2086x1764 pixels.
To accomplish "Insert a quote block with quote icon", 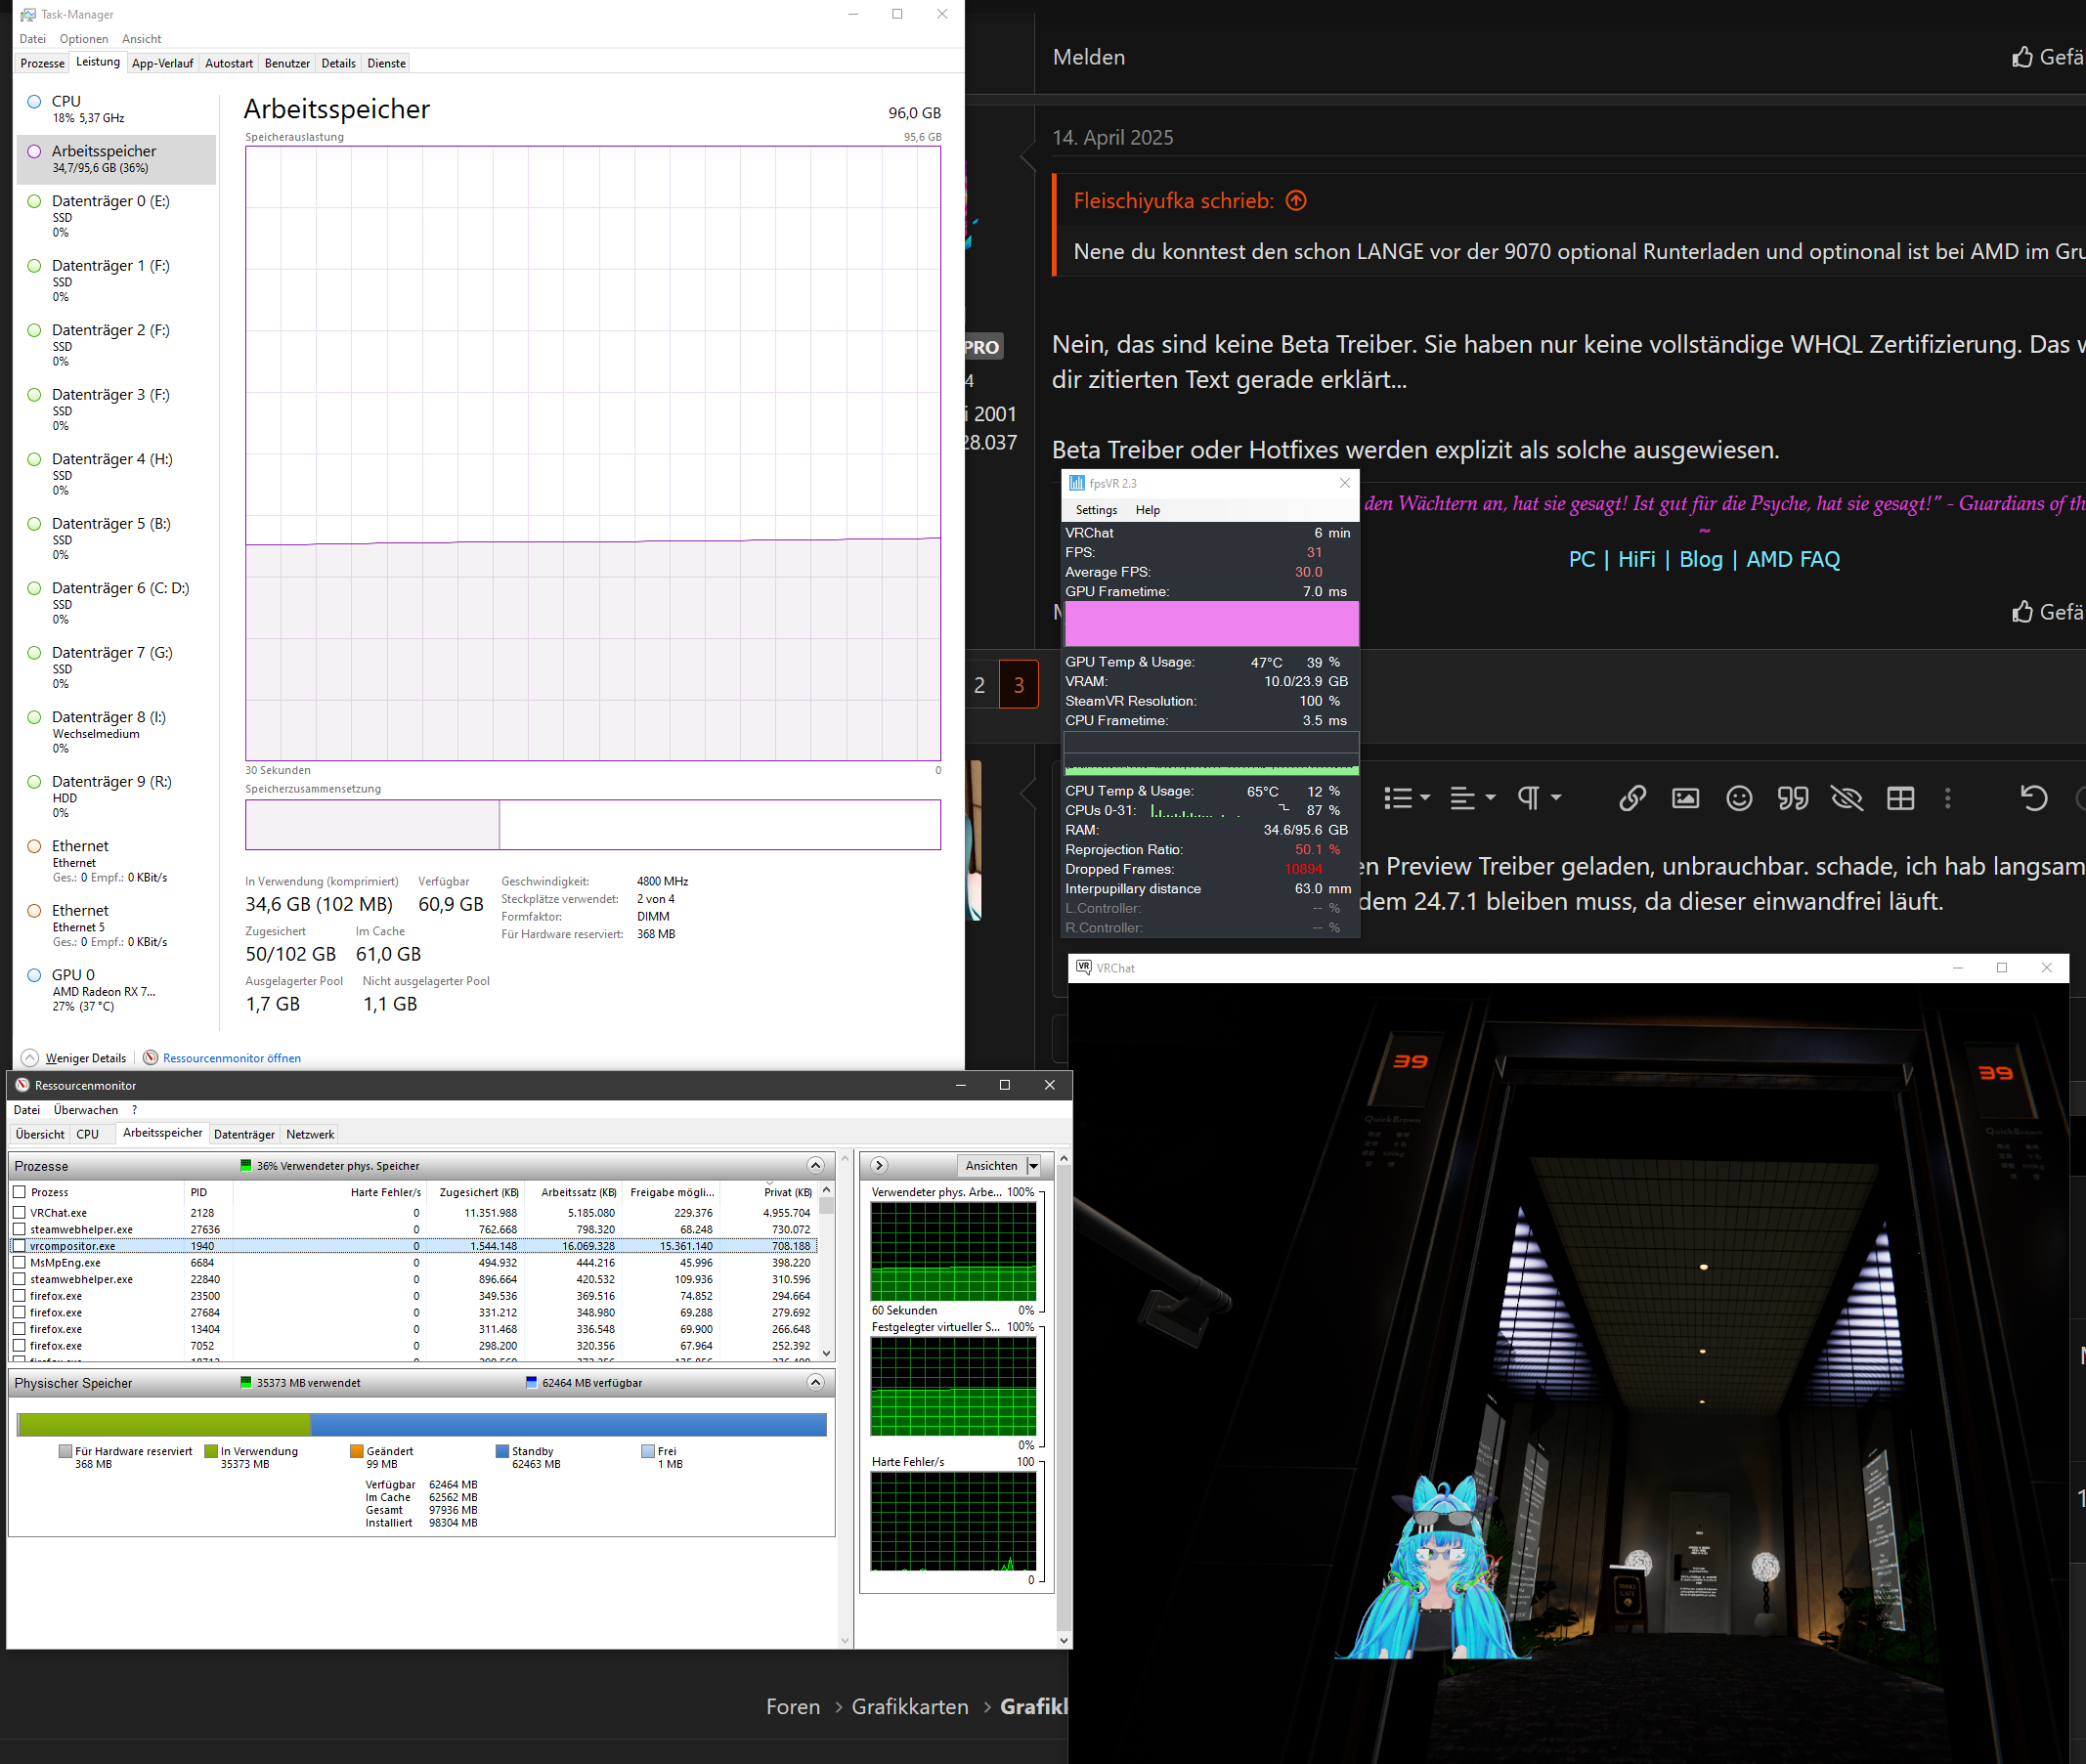I will (x=1792, y=798).
